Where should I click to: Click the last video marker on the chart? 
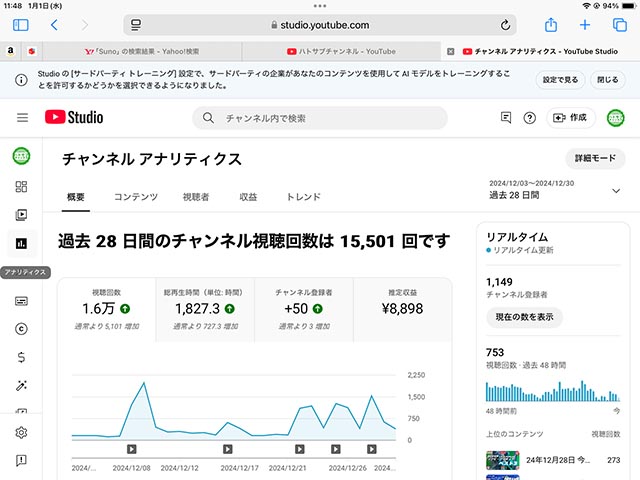coord(371,449)
